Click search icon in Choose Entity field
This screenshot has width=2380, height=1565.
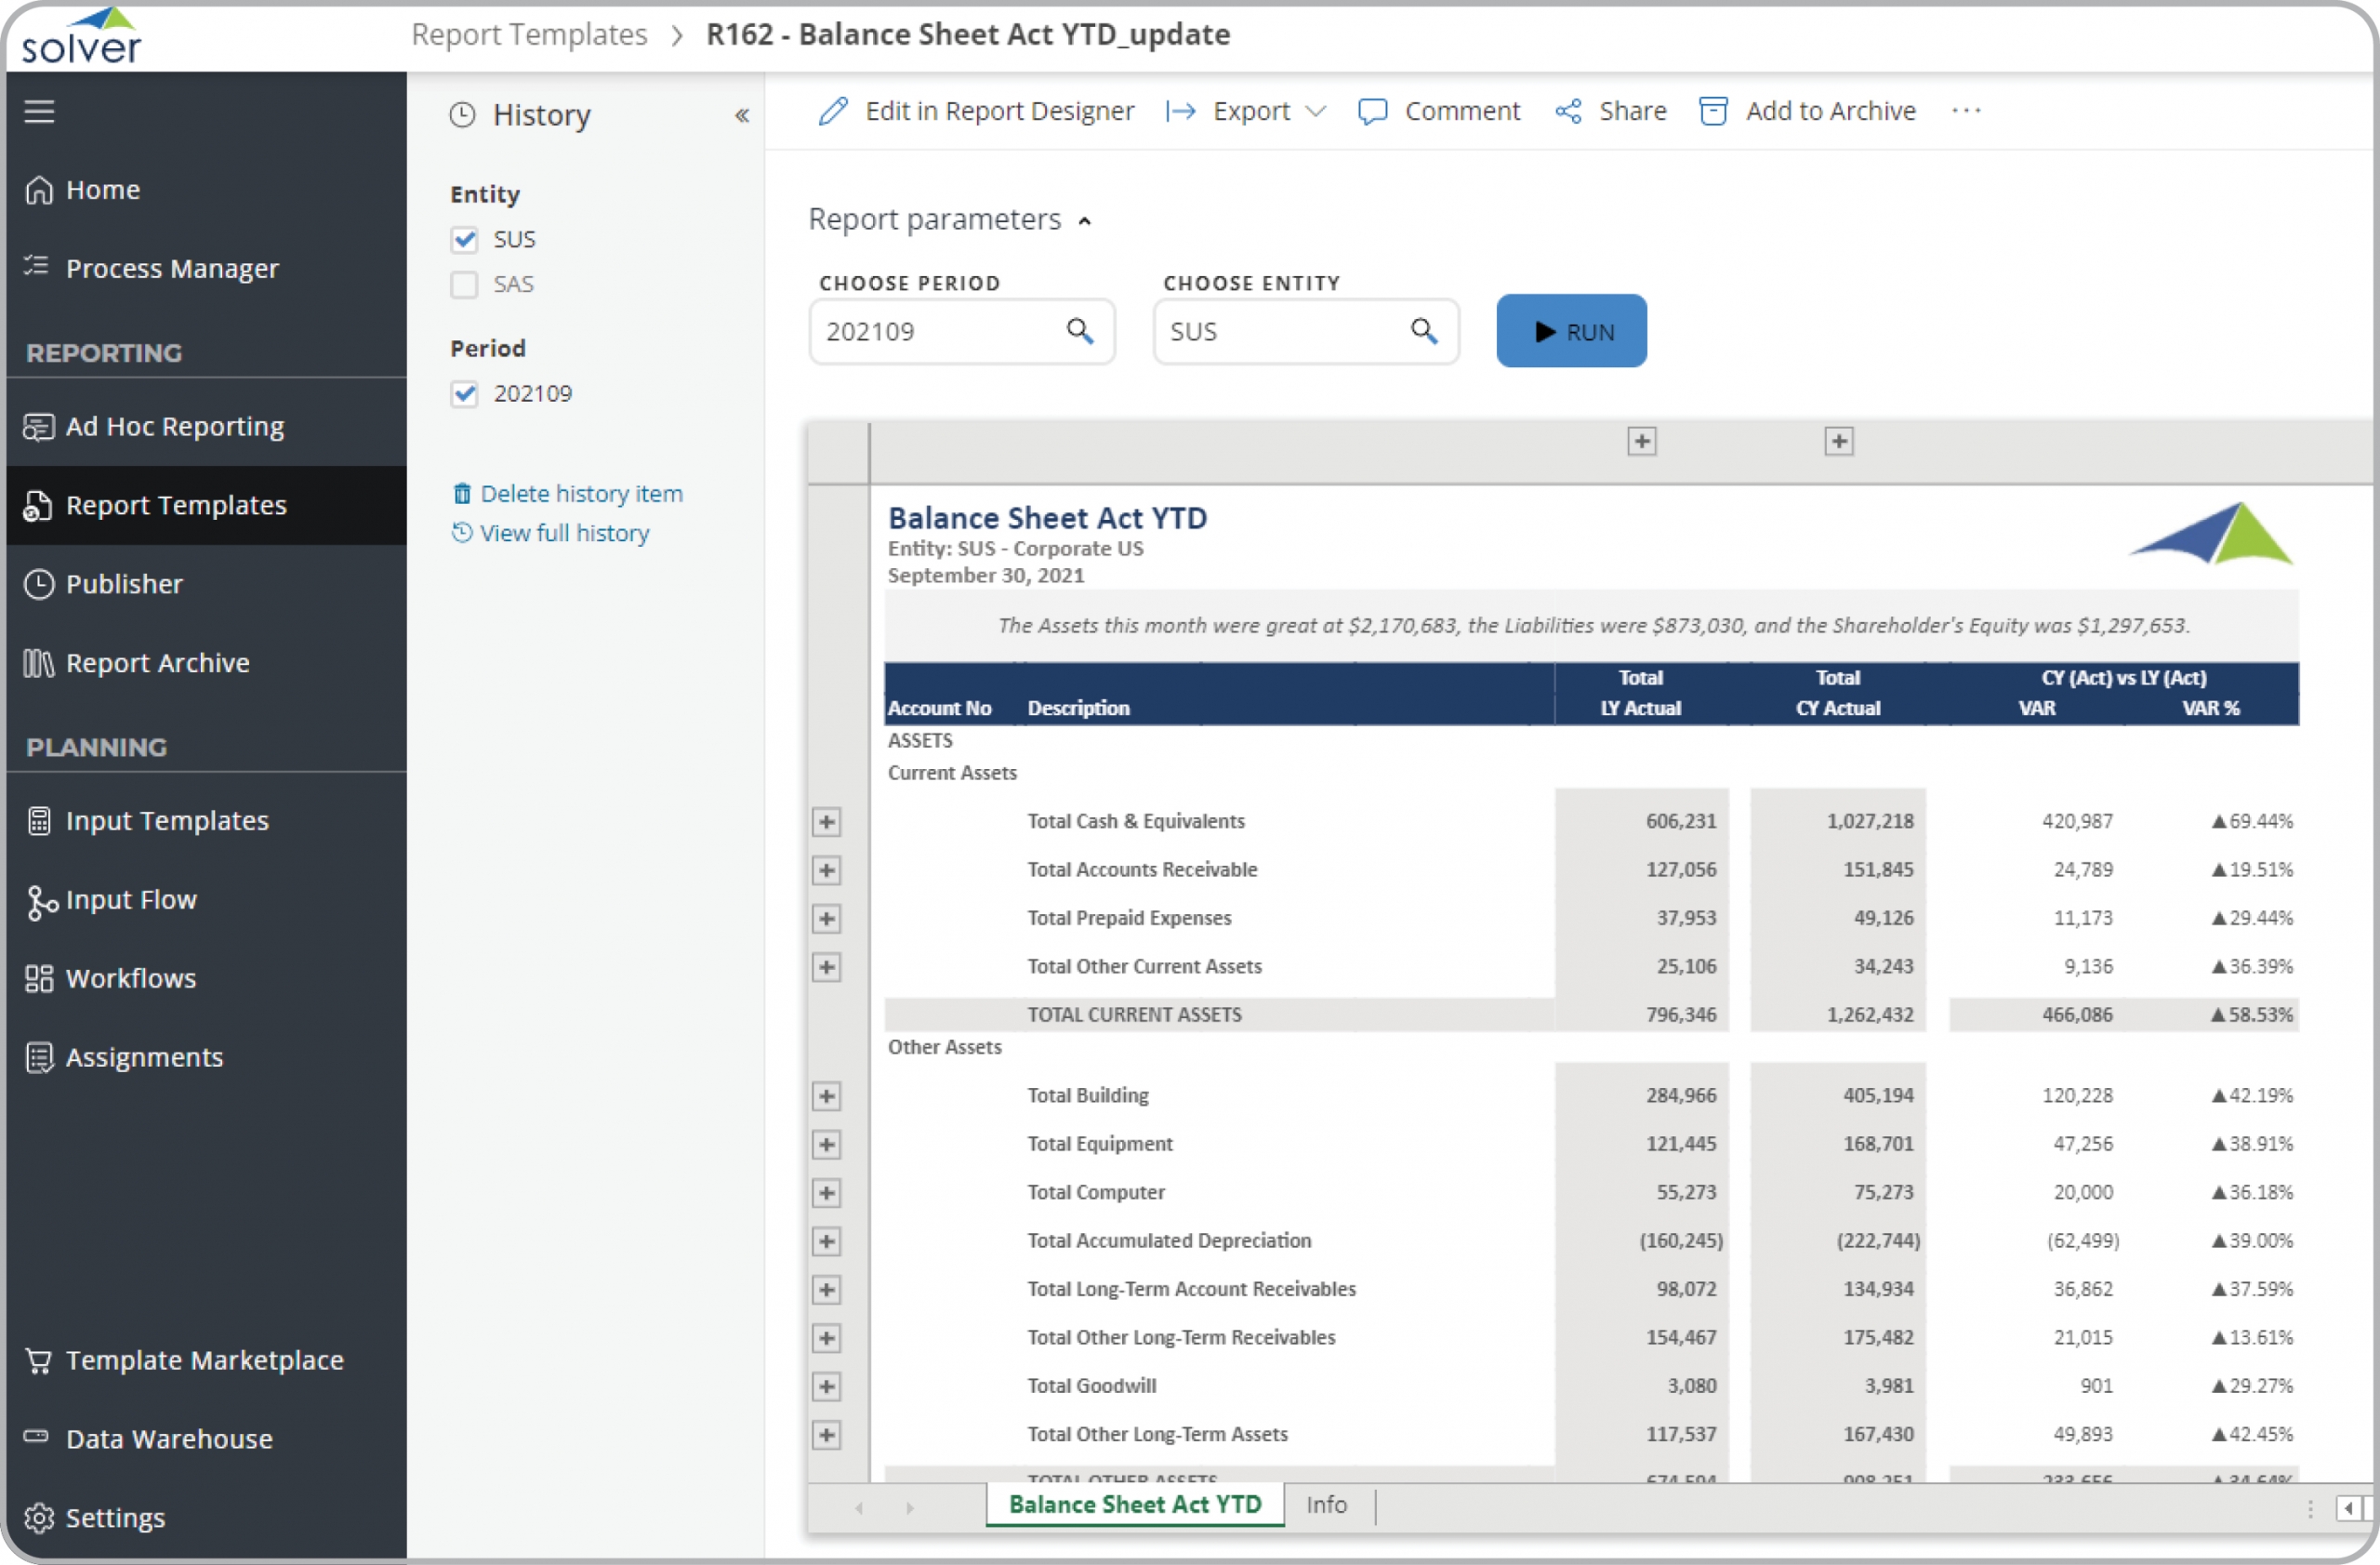(x=1423, y=331)
